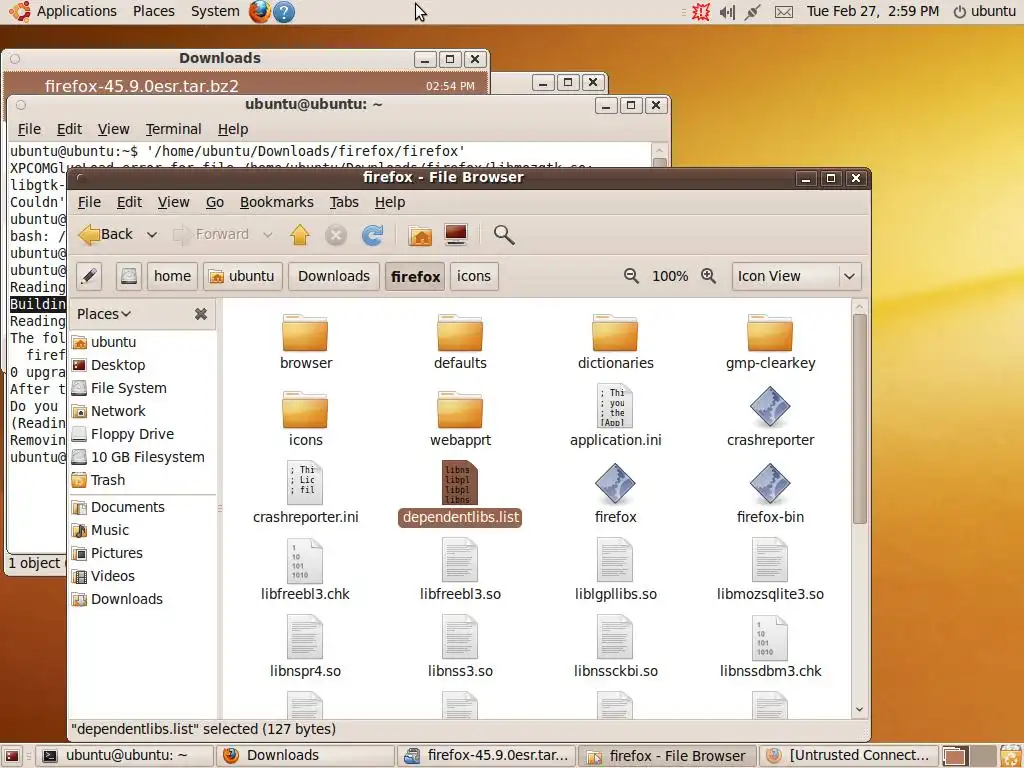Switch to Untrusted Connection taskbar item
This screenshot has width=1024, height=768.
[x=848, y=756]
